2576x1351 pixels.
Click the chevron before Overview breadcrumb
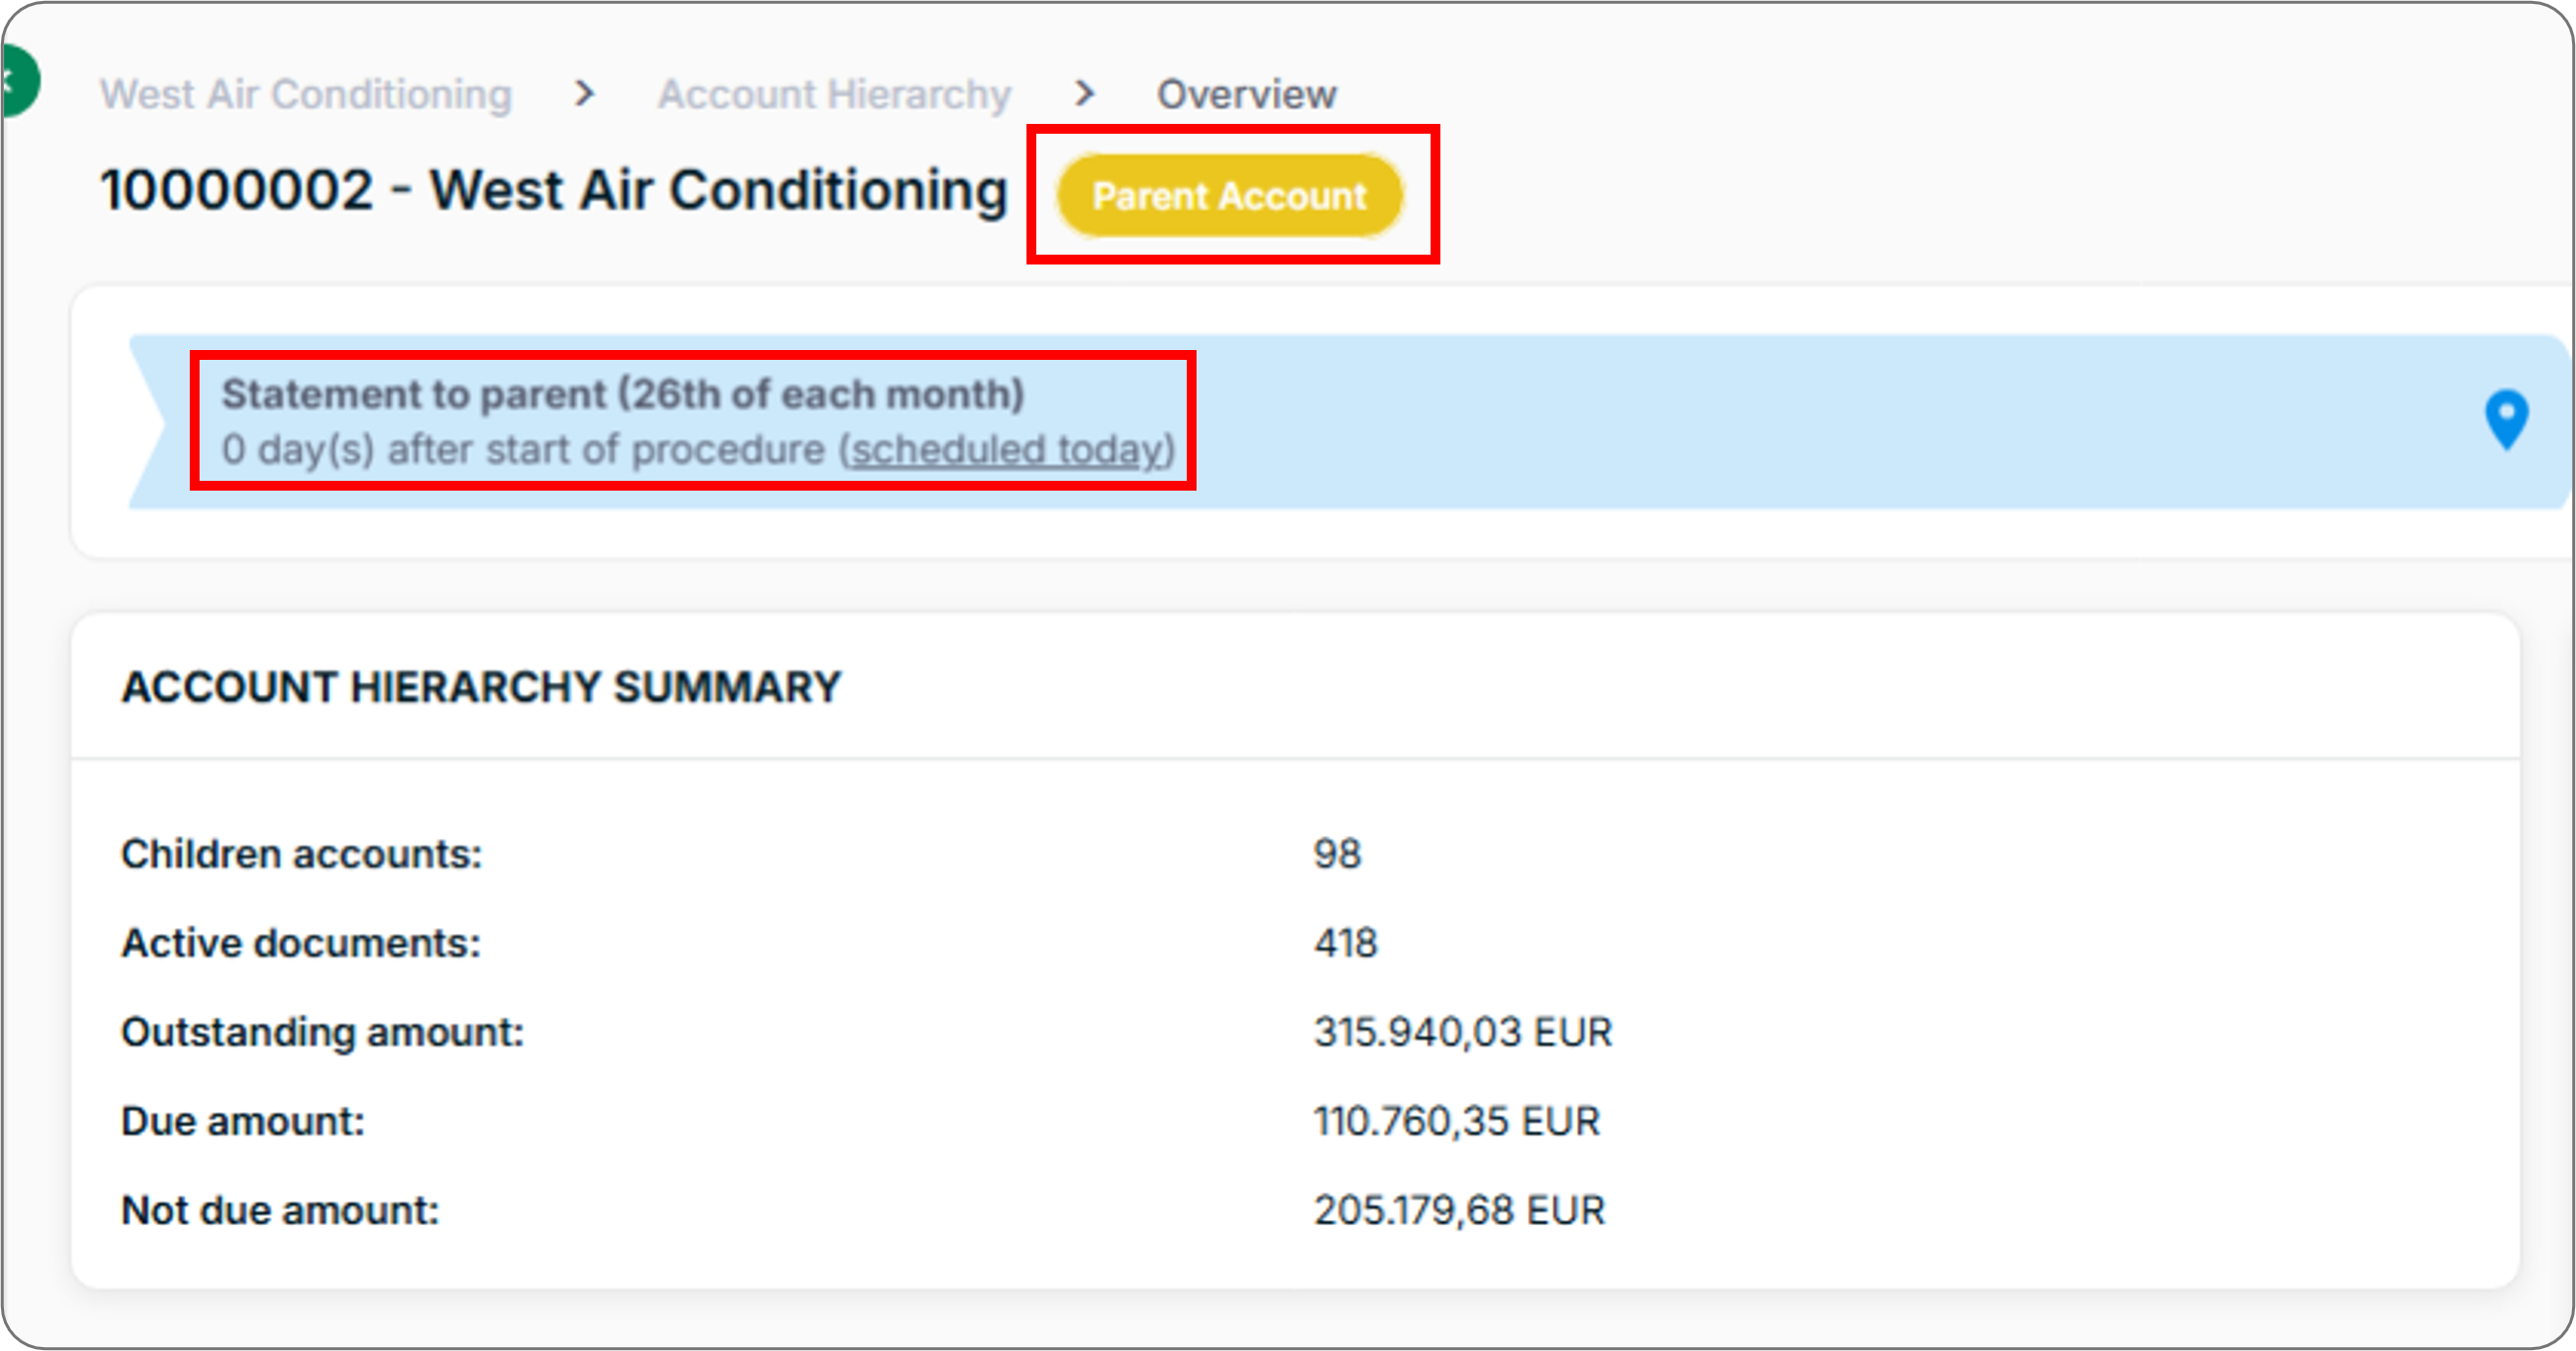coord(1085,94)
